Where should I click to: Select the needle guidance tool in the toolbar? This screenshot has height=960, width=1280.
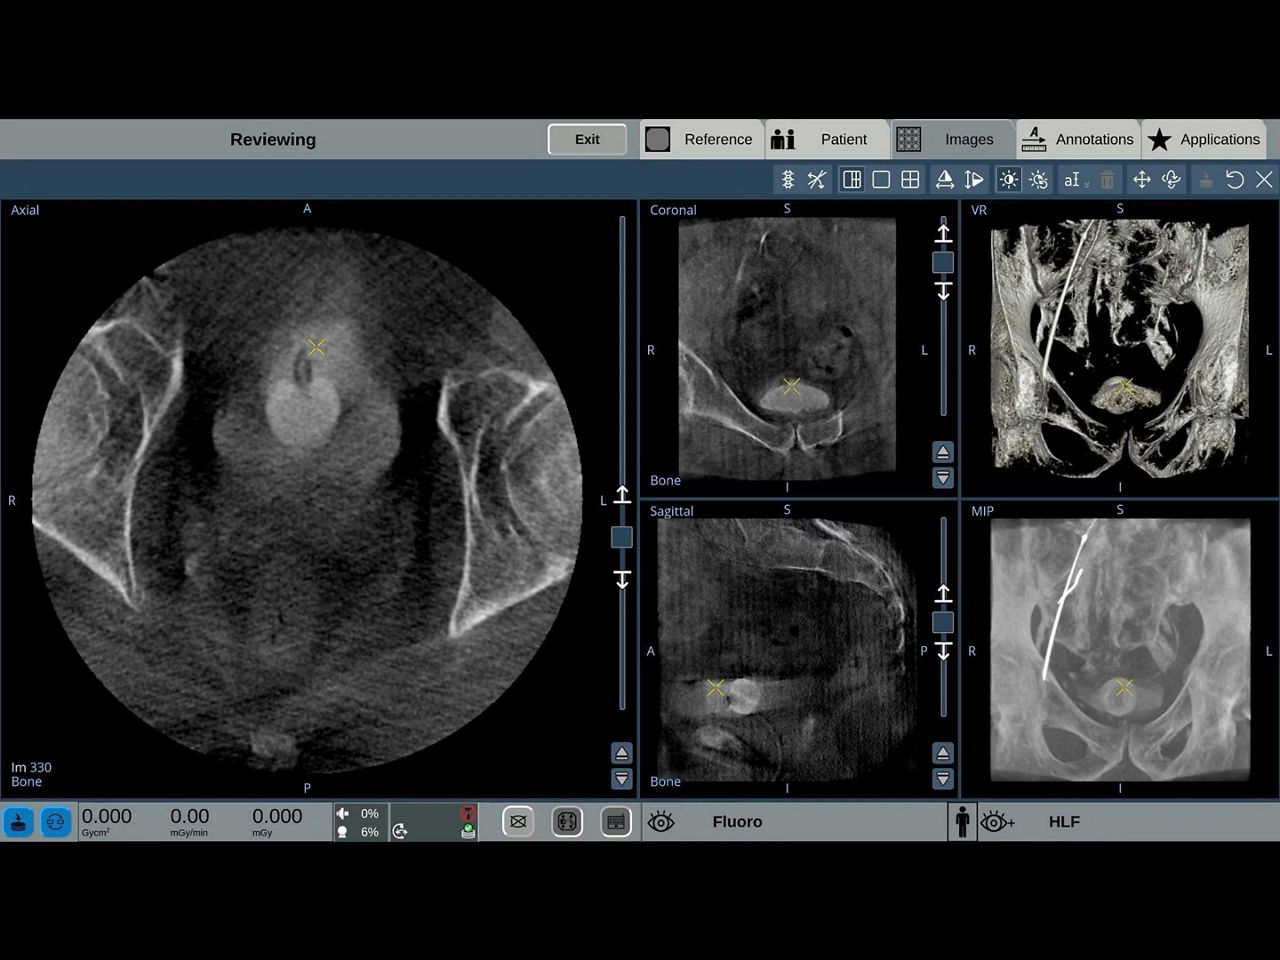click(x=788, y=179)
